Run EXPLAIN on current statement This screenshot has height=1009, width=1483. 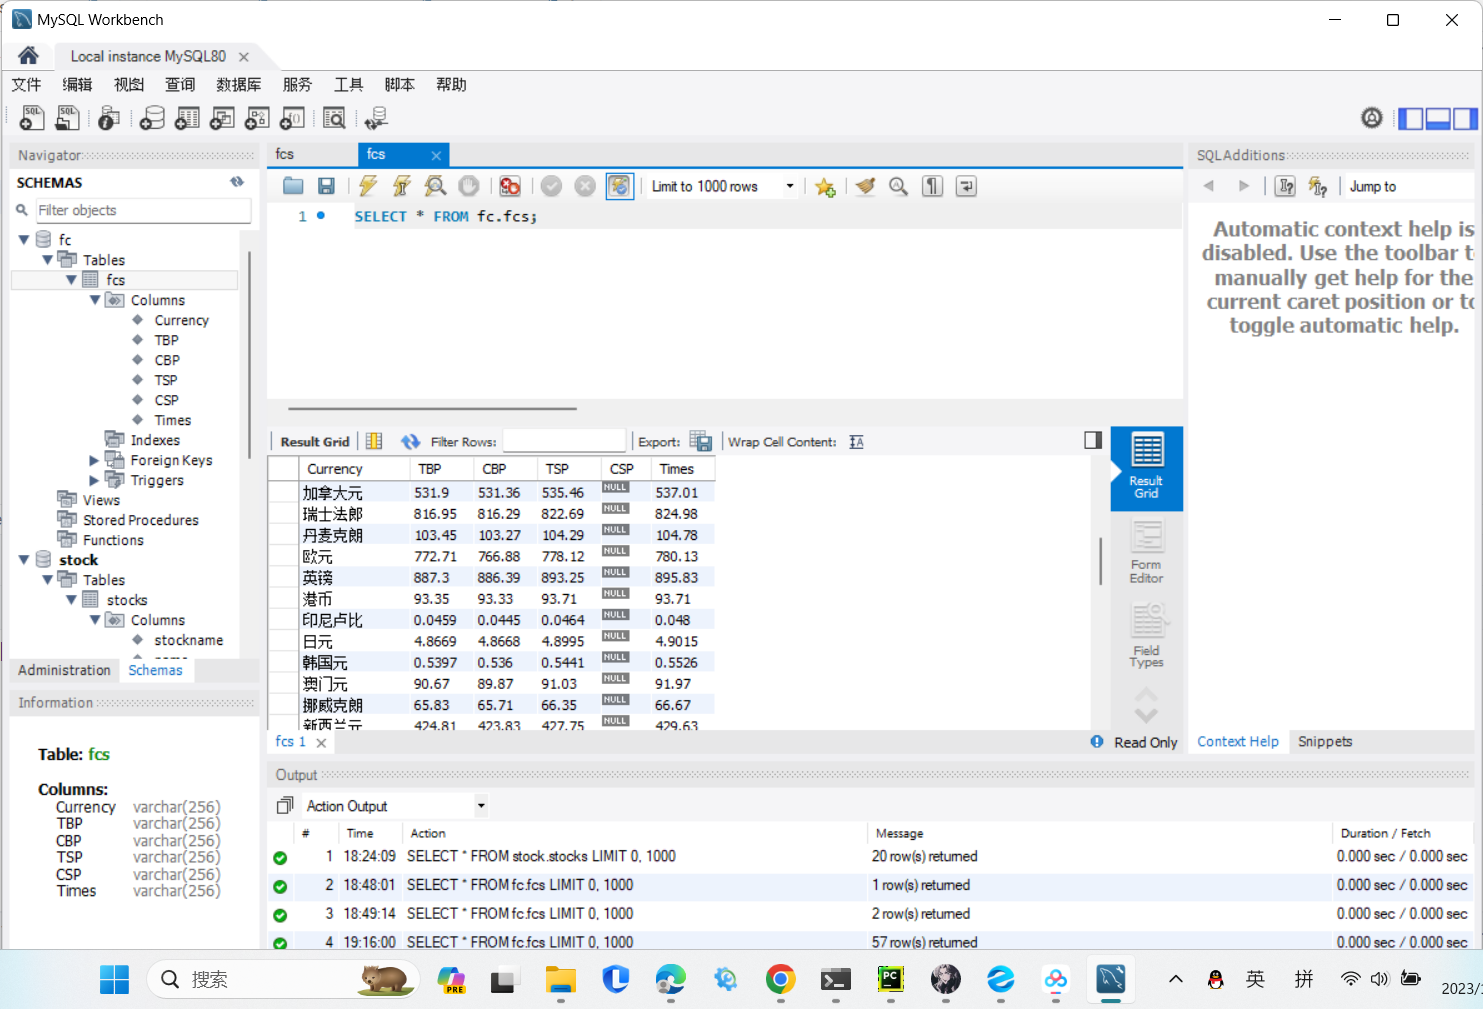tap(435, 186)
